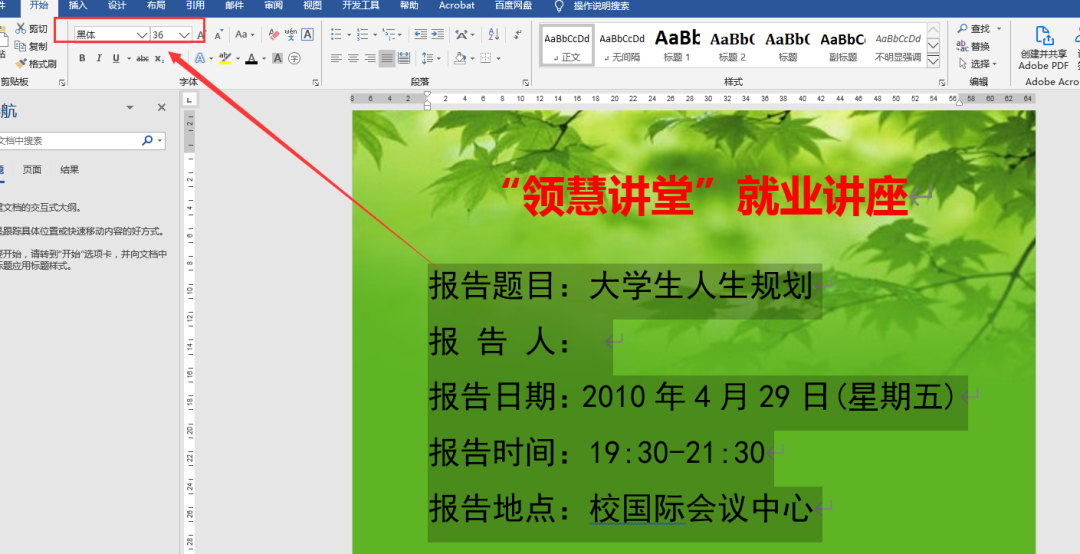Decrease paragraph indent
The image size is (1080, 554).
(420, 34)
